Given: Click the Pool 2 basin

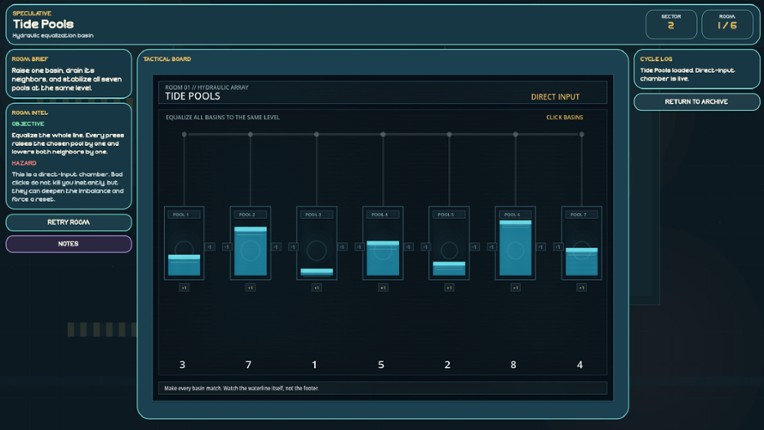Looking at the screenshot, I should (x=250, y=243).
